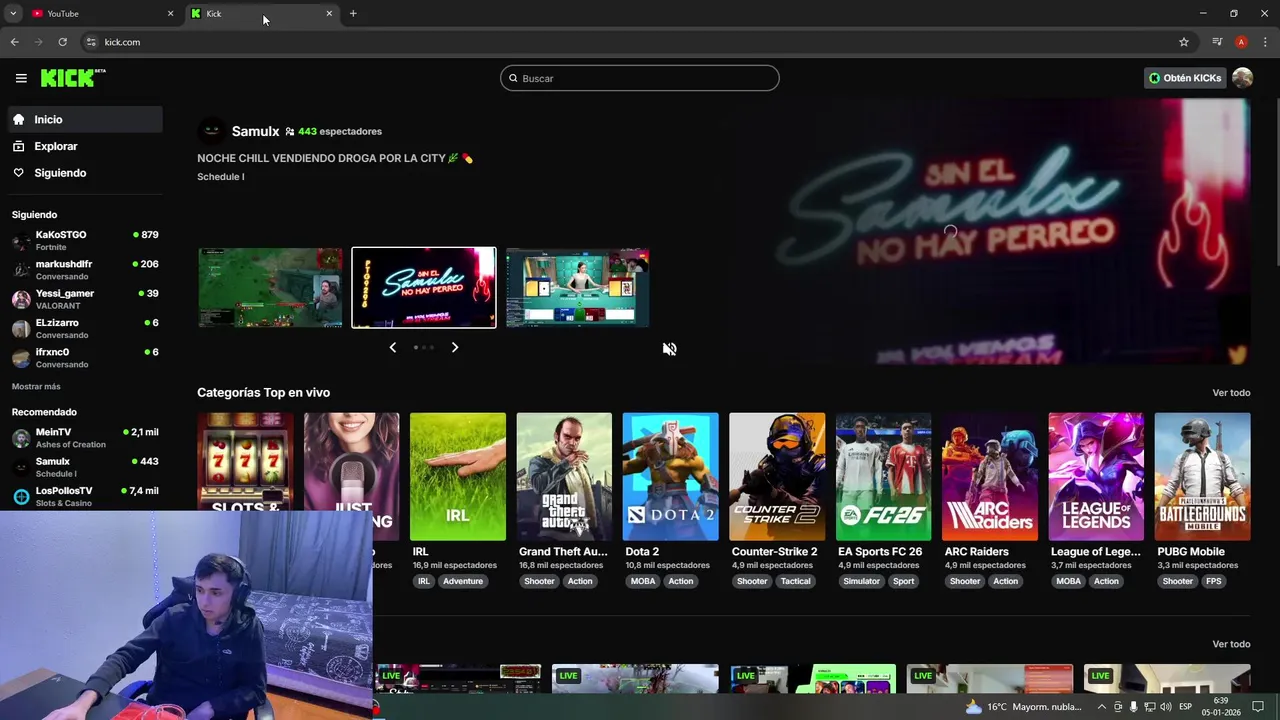This screenshot has width=1280, height=720.
Task: Open recommended channel LosPollosTV
Action: [85, 496]
